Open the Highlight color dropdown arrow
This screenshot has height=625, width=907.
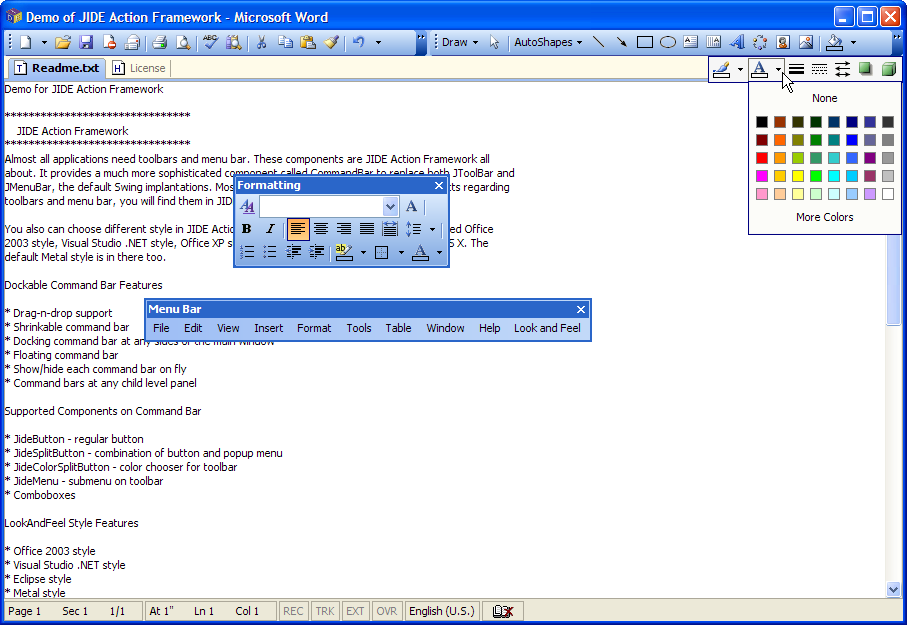(x=363, y=252)
